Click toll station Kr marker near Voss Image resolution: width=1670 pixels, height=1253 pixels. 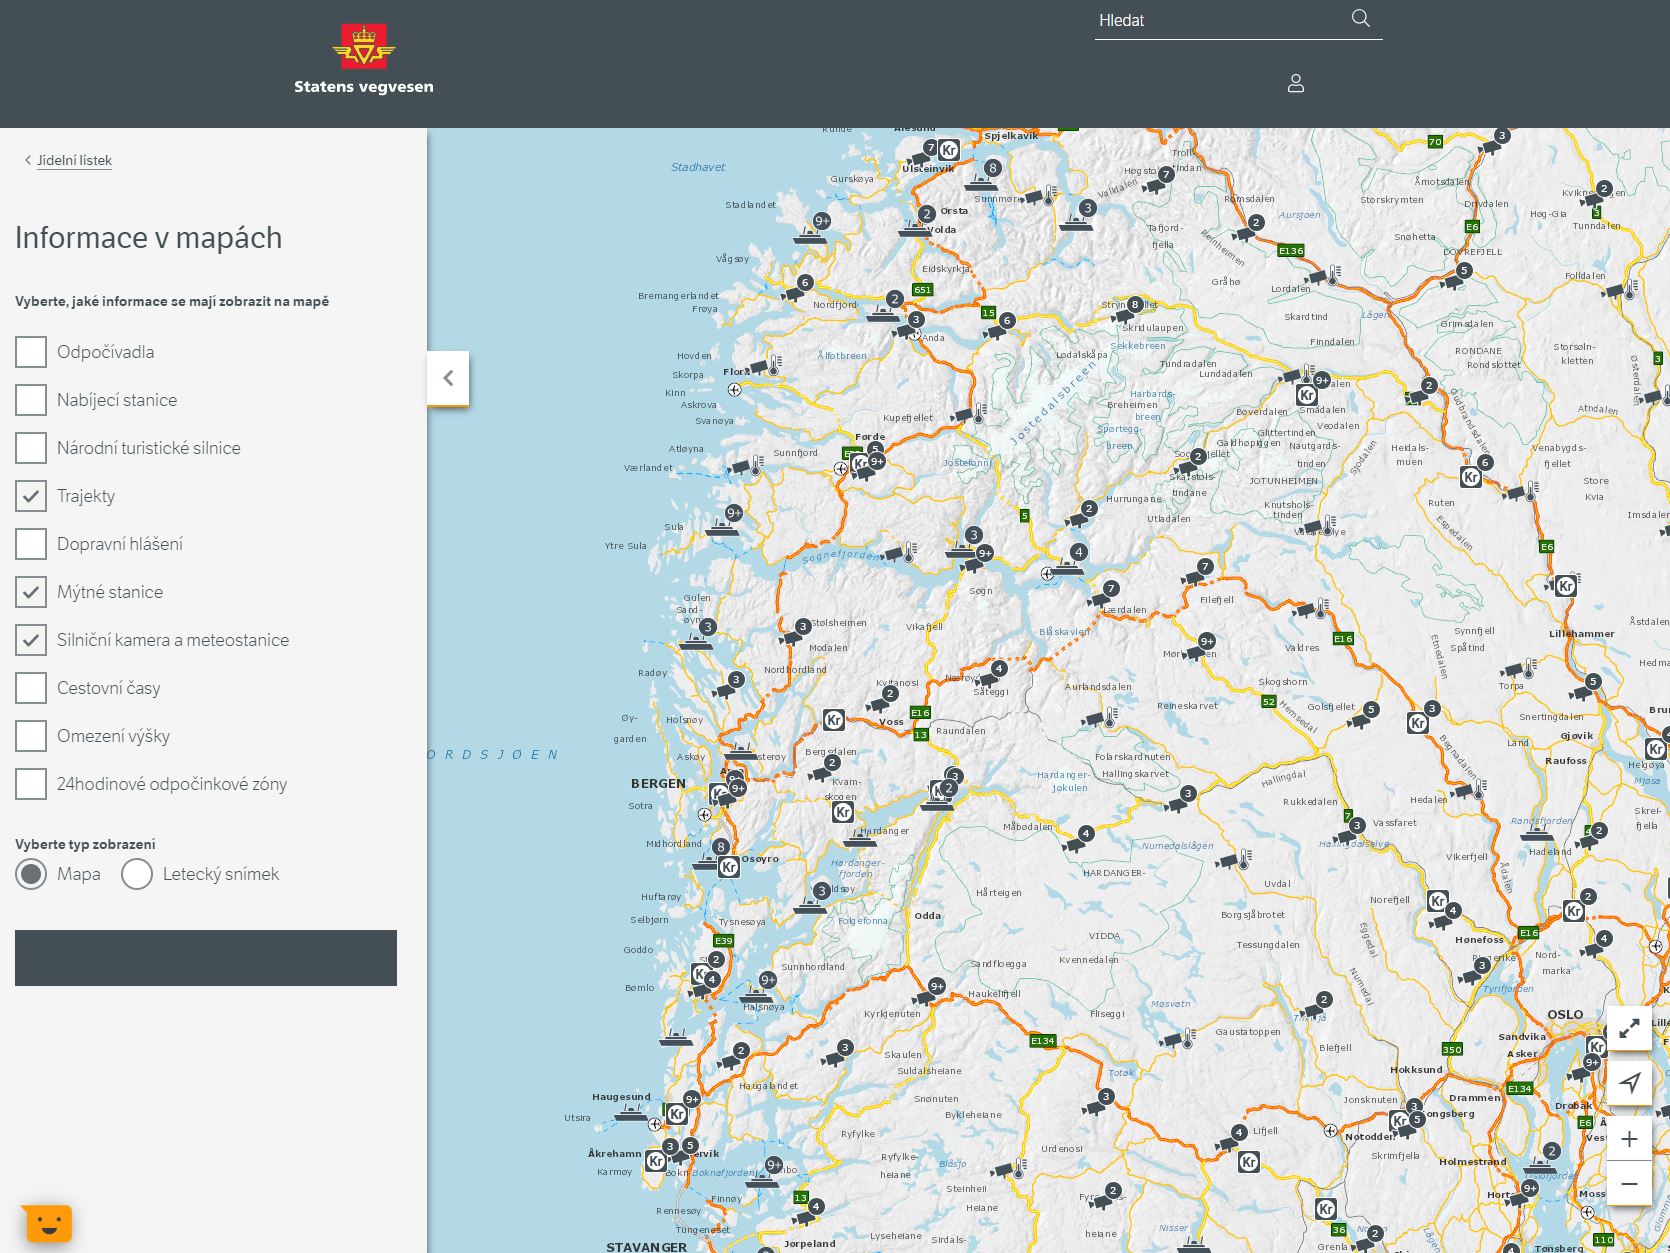pos(833,719)
